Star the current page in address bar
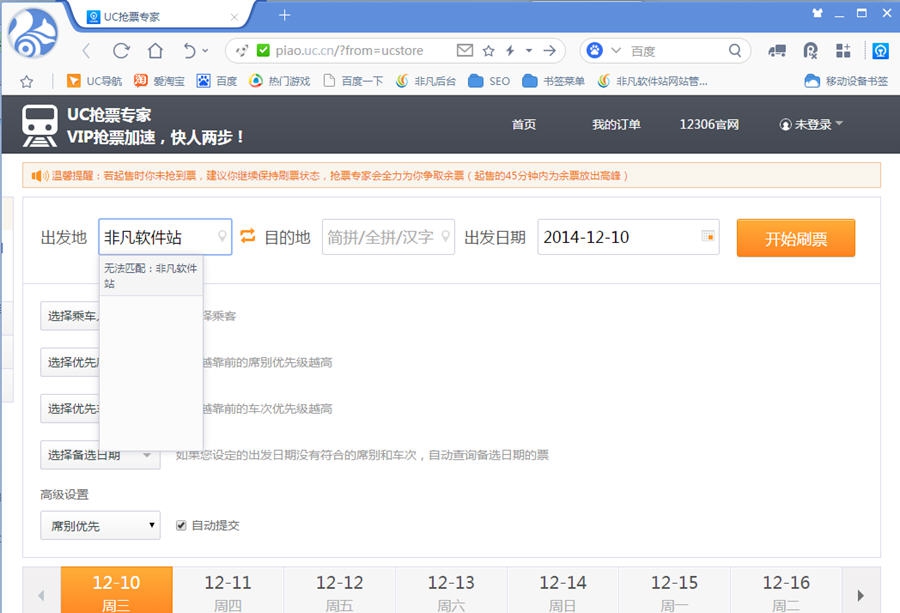 [x=488, y=50]
